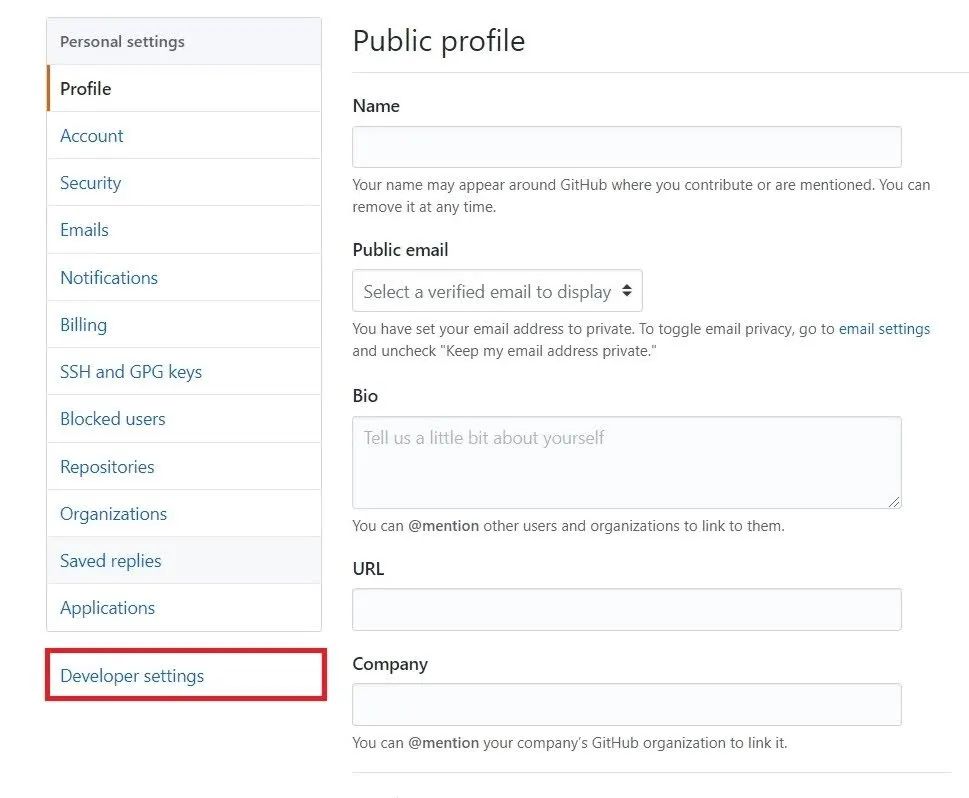Follow the email settings link
Viewport: 969px width, 798px height.
[x=884, y=329]
